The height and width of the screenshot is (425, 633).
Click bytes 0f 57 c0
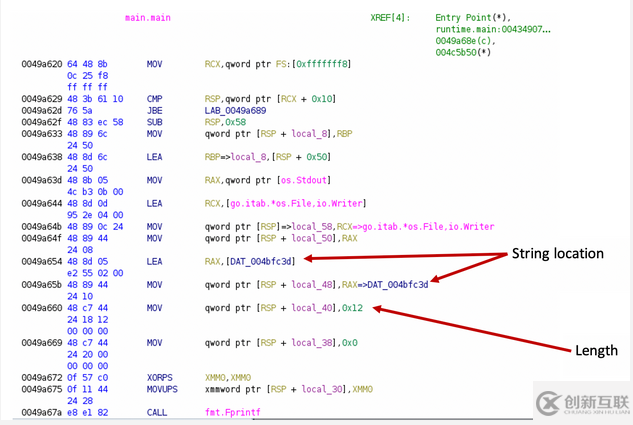[x=87, y=378]
